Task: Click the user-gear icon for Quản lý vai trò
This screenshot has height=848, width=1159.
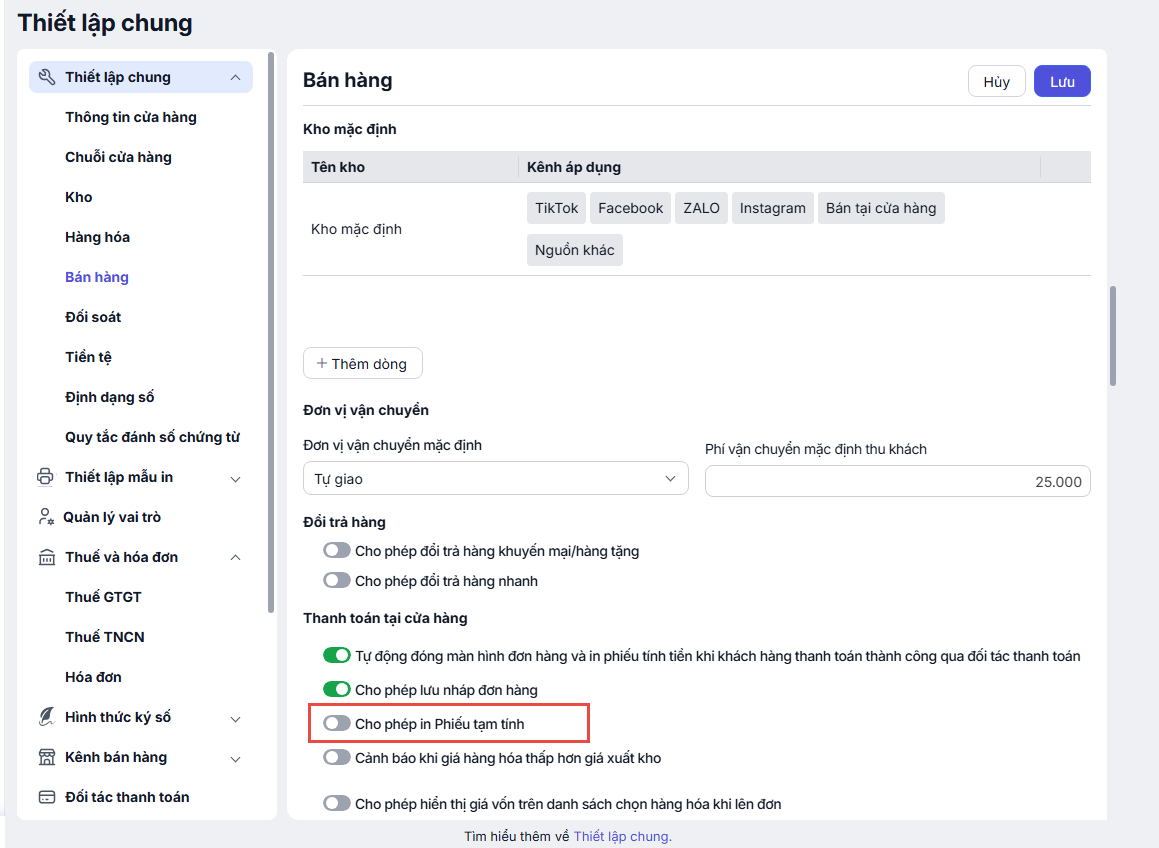Action: pyautogui.click(x=46, y=517)
